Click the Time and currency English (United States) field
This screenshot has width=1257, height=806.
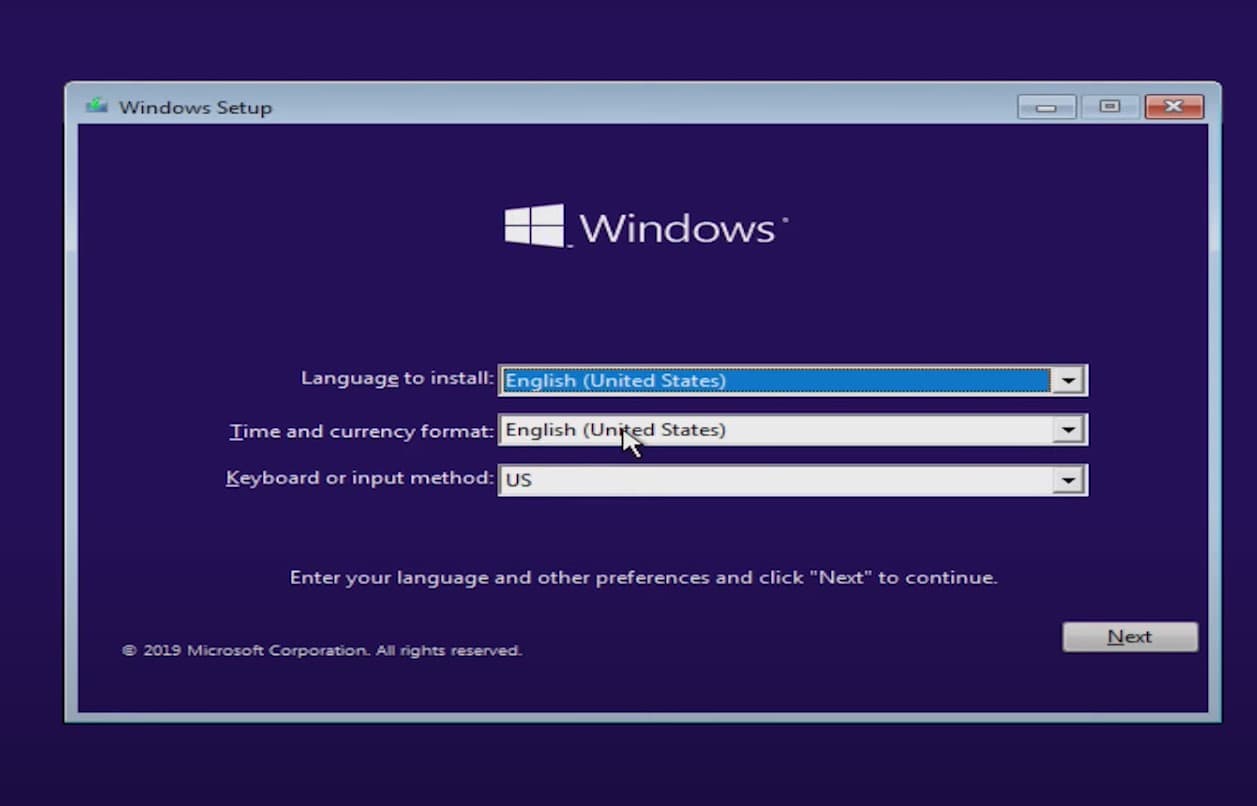(x=775, y=430)
